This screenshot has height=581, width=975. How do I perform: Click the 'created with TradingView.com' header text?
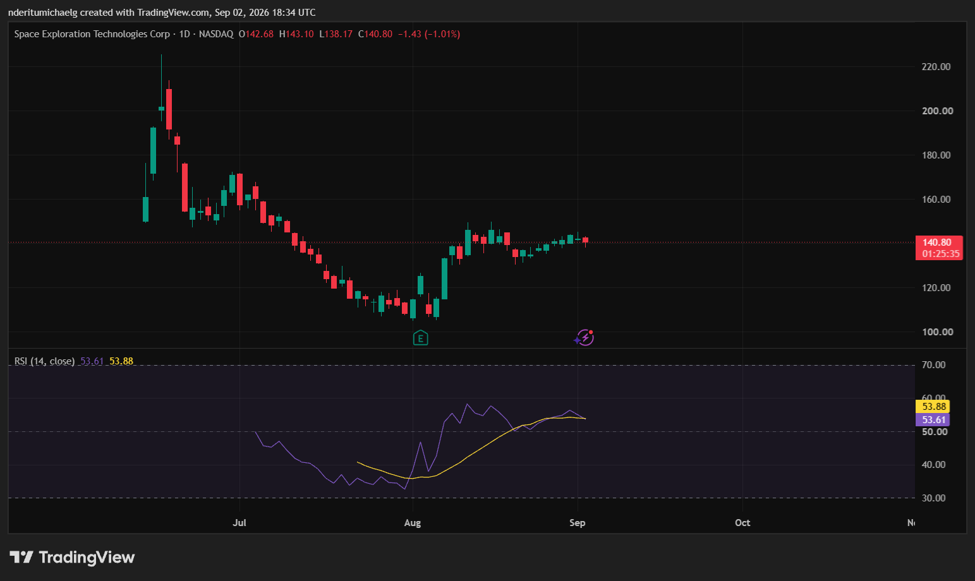pos(144,12)
